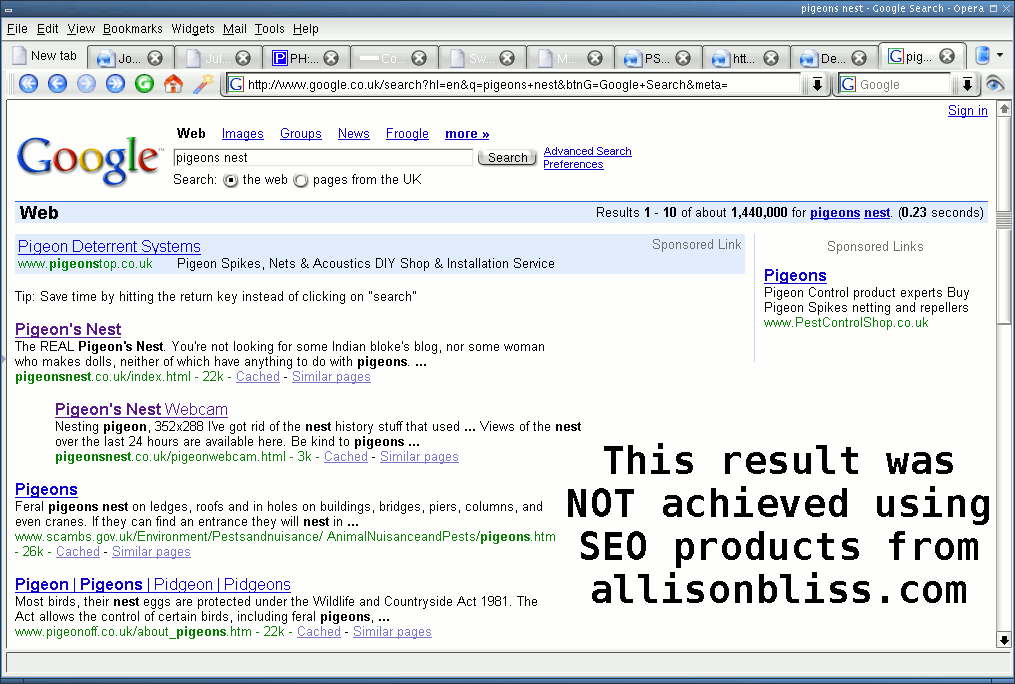Click the eye icon beside the search field
The width and height of the screenshot is (1015, 684).
(994, 84)
